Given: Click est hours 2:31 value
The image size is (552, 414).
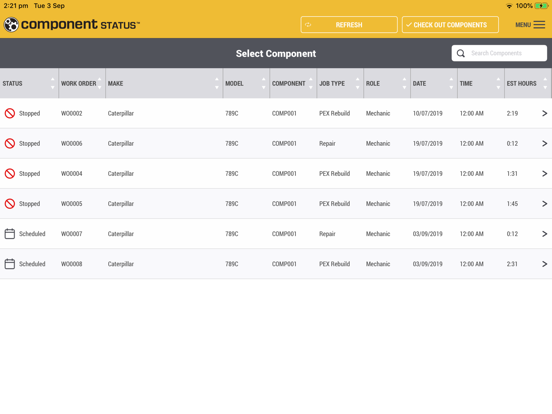Looking at the screenshot, I should click(x=512, y=264).
